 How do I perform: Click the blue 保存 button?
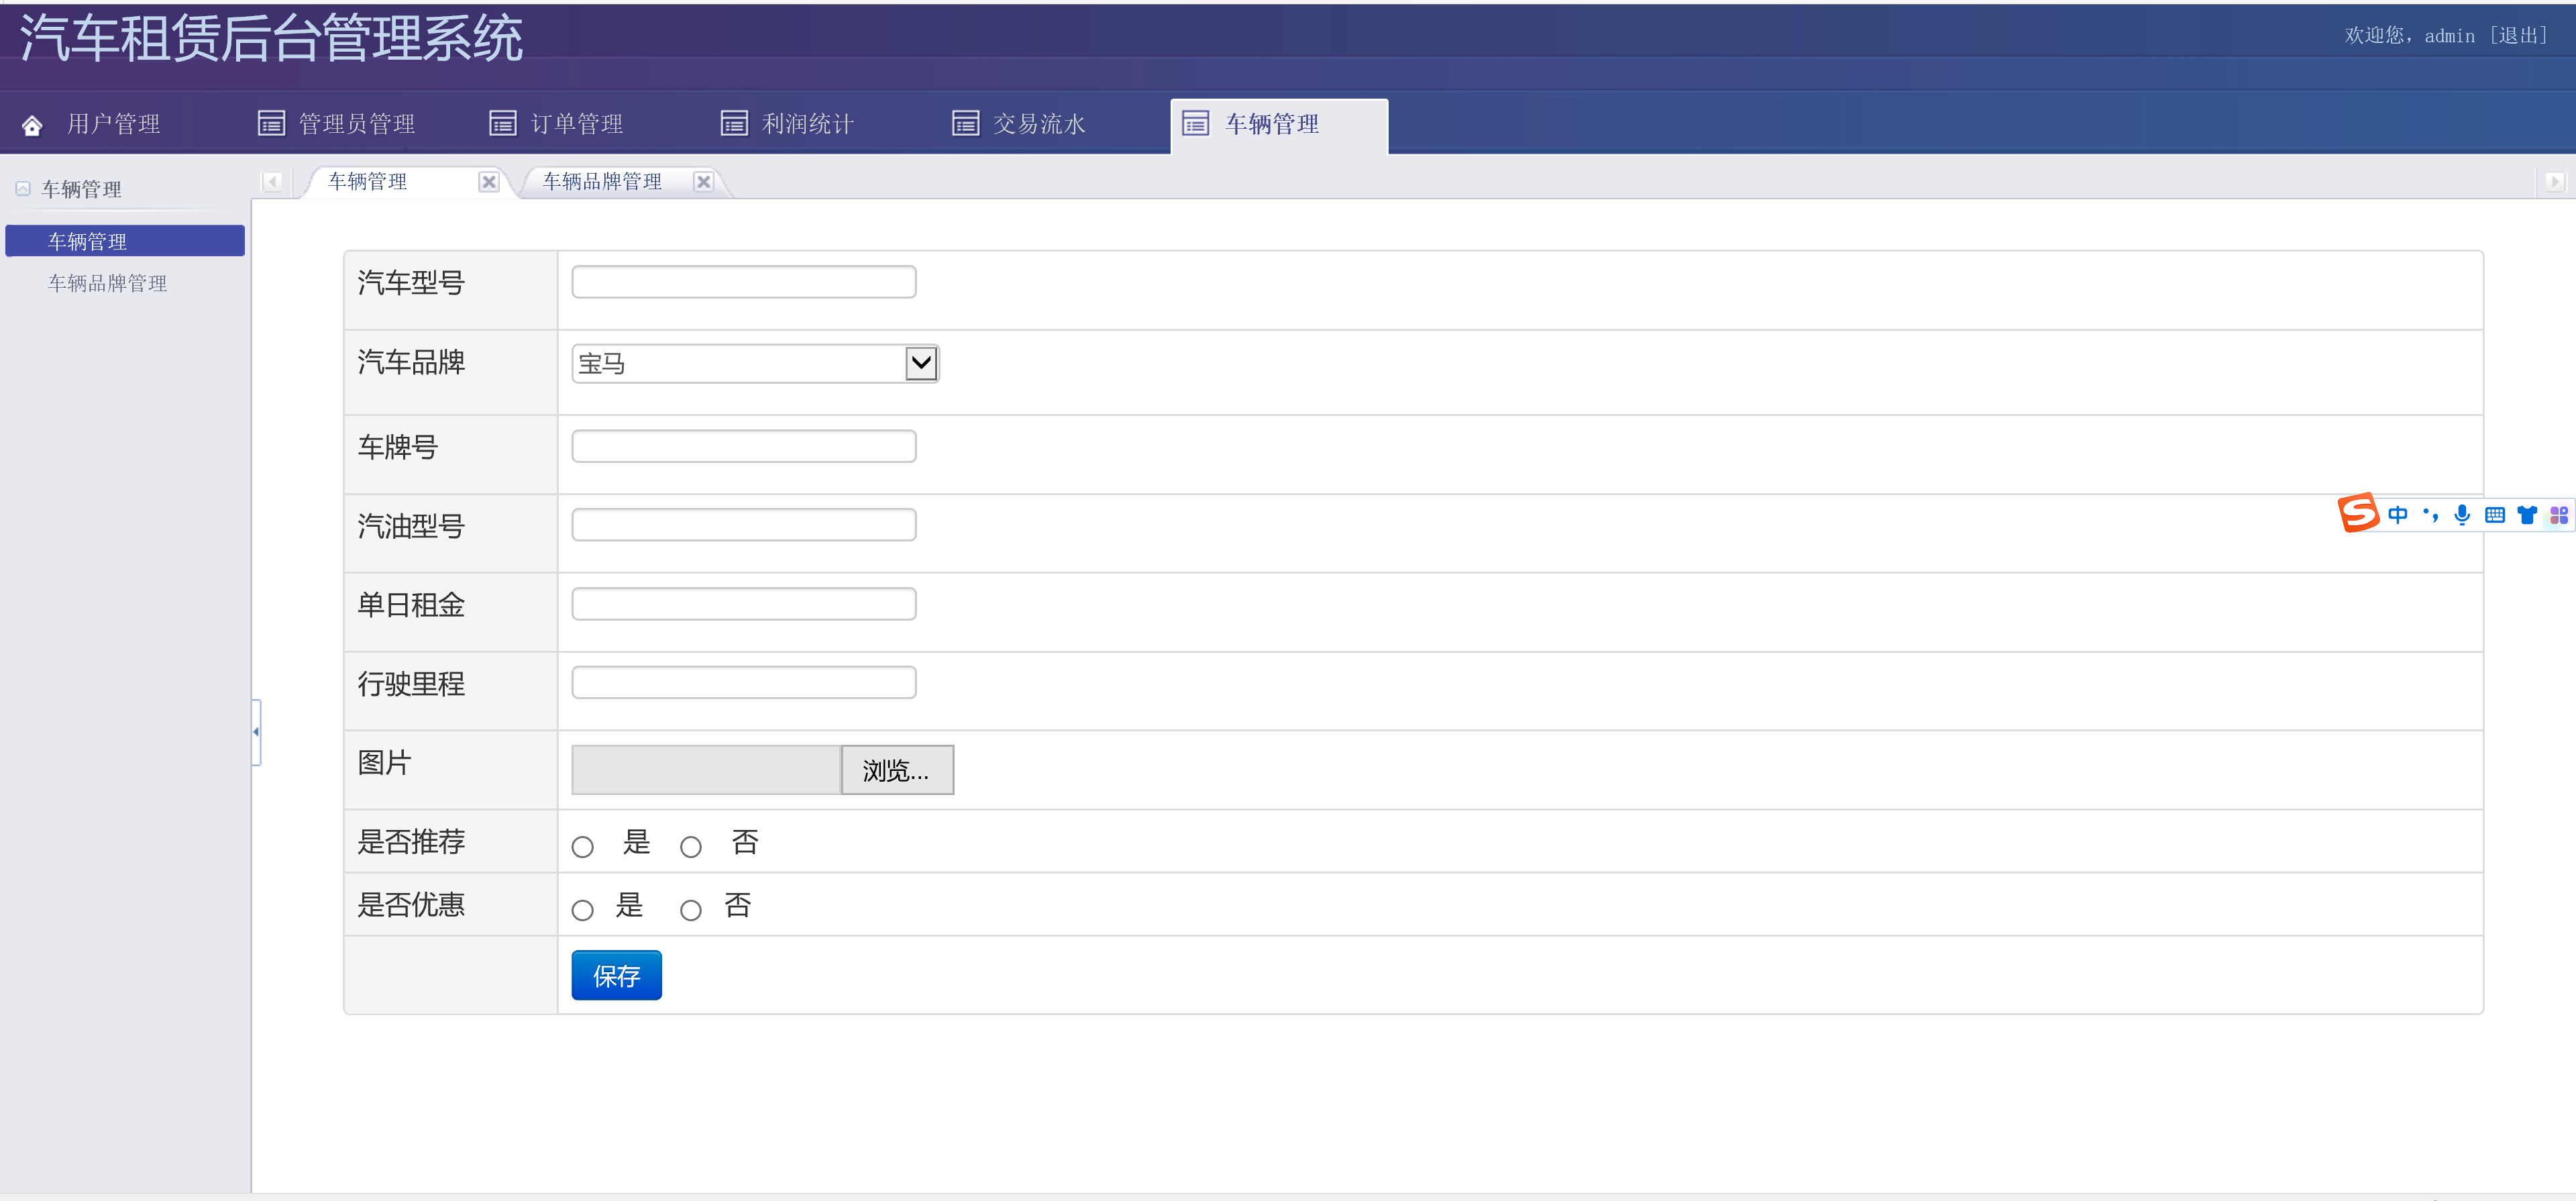click(x=616, y=975)
